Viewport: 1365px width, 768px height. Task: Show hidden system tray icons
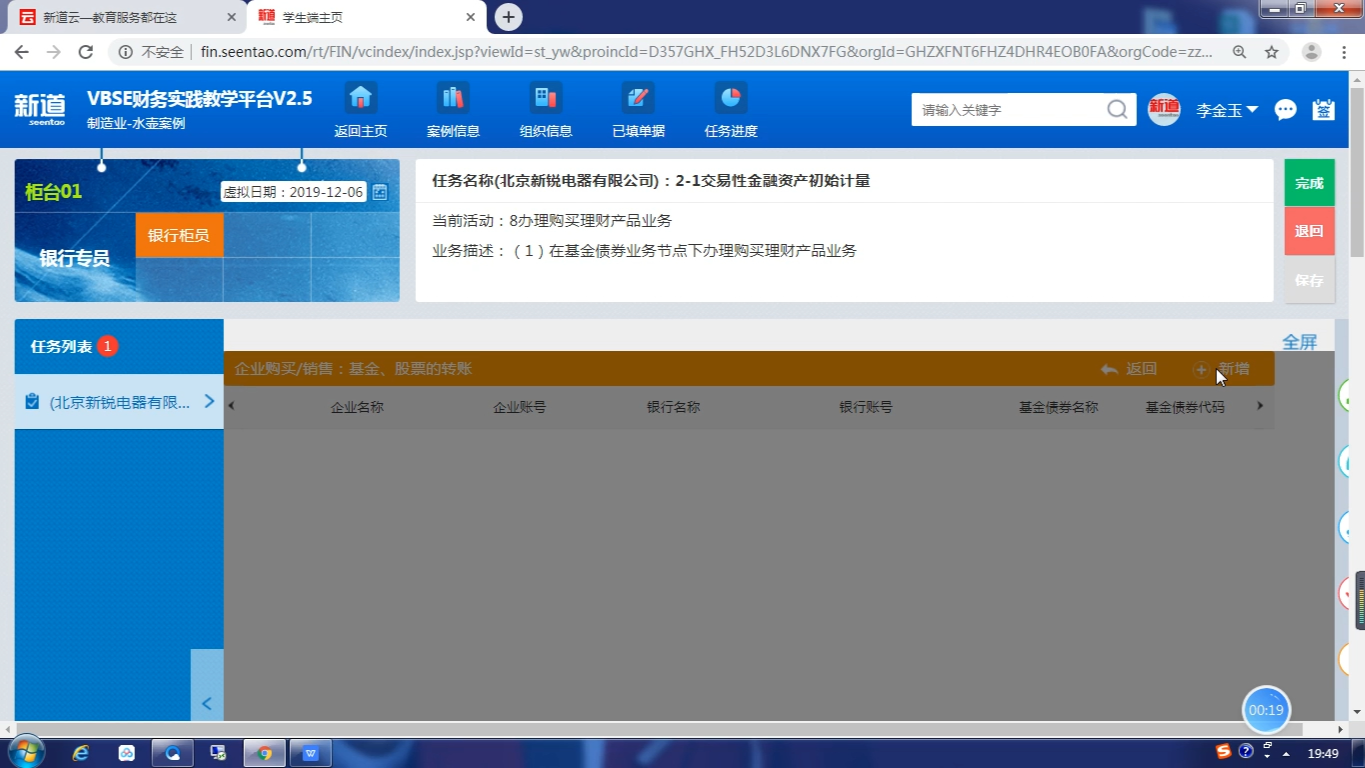pos(1287,753)
